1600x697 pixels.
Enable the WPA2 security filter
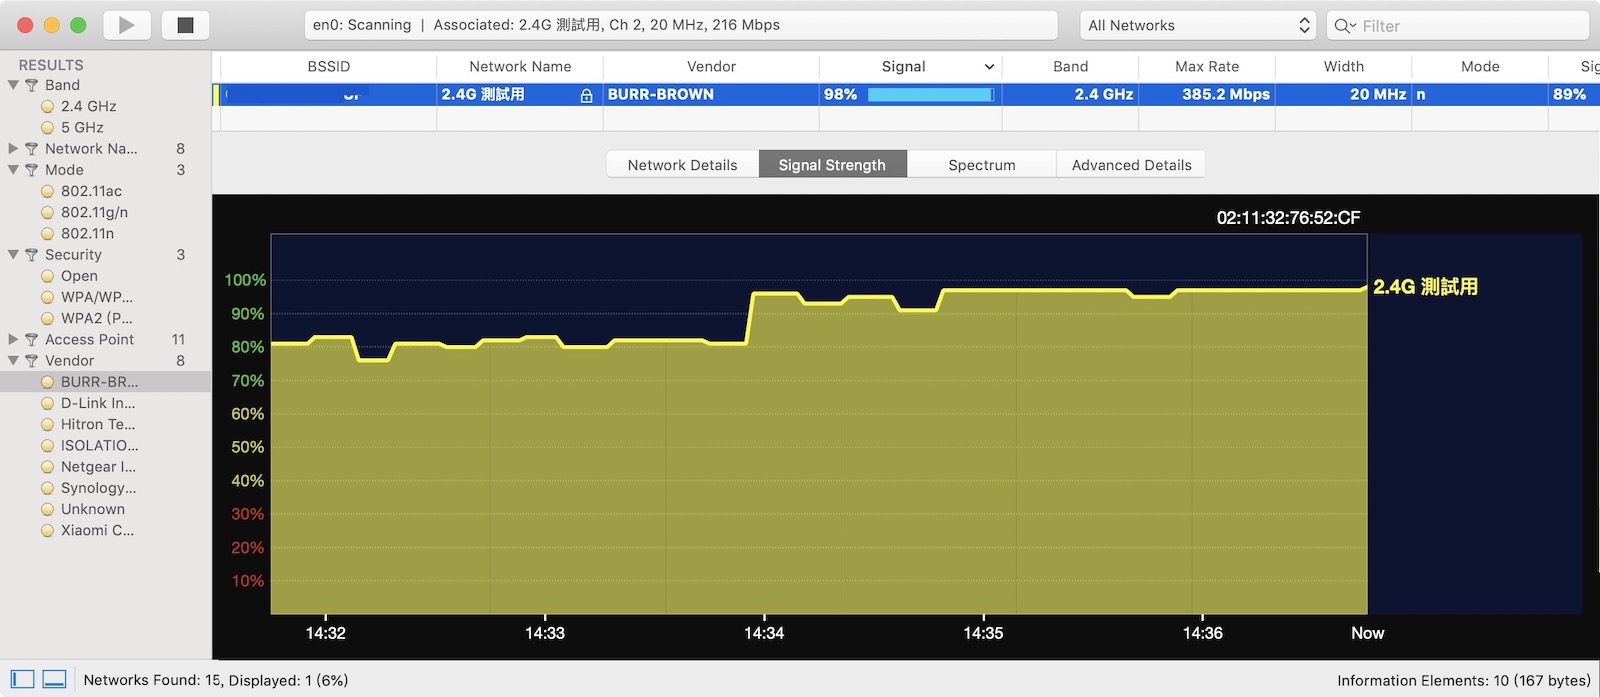pos(96,318)
